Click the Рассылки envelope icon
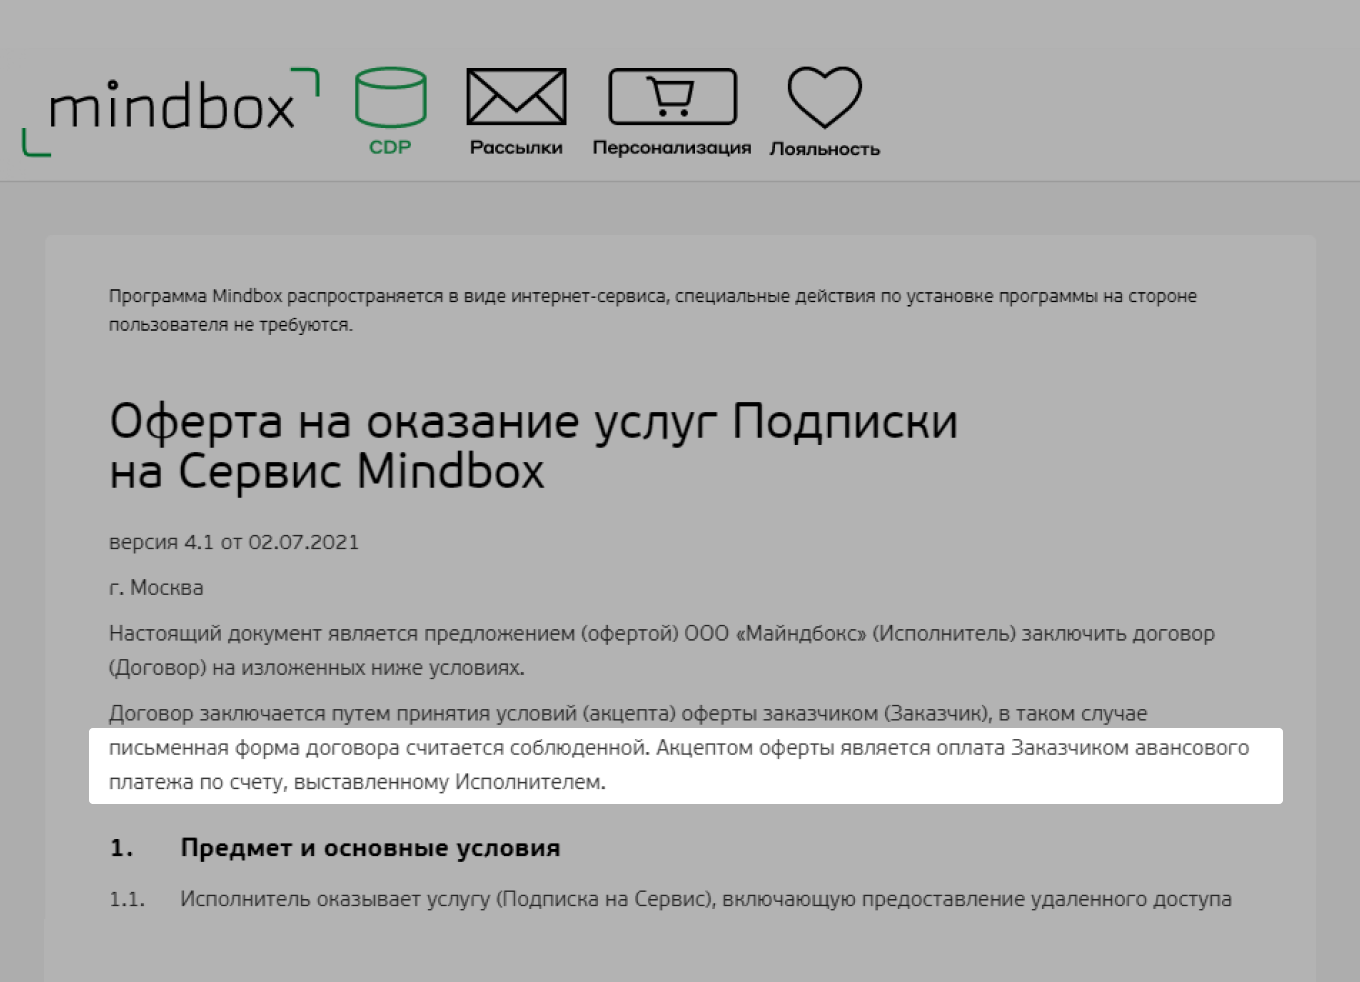 516,97
